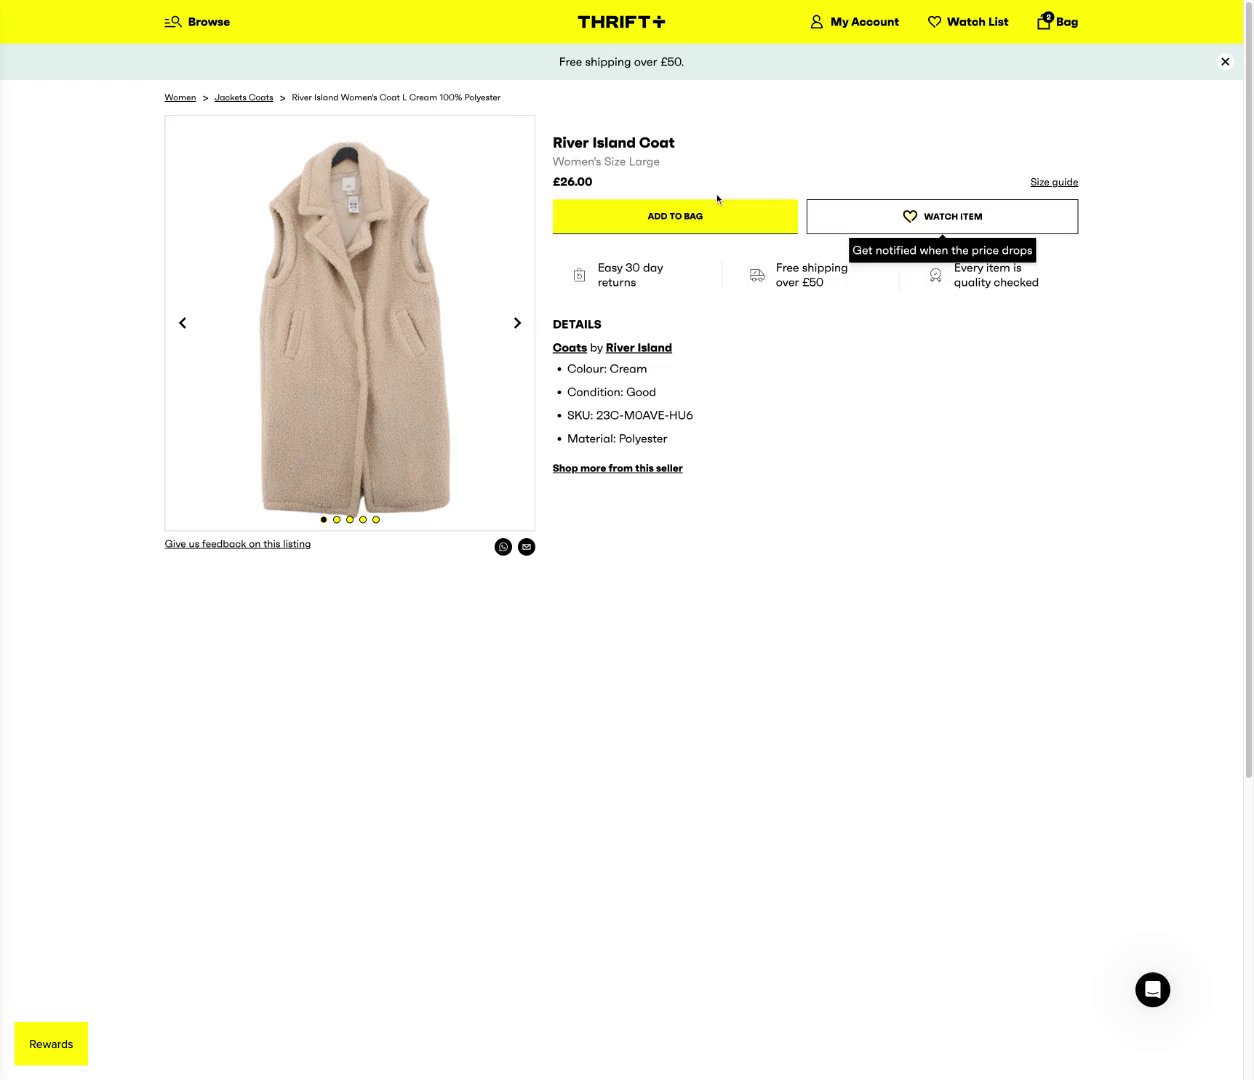Select the second image carousel dot
The height and width of the screenshot is (1080, 1254).
click(337, 520)
